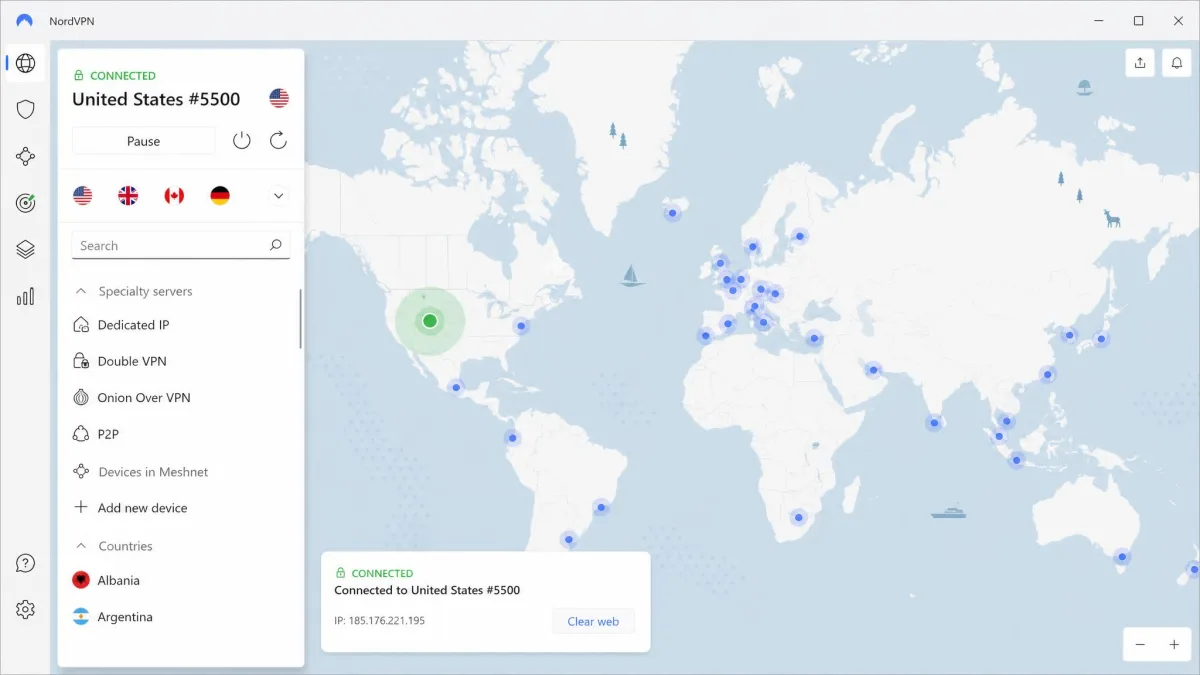
Task: Click the search magnifier icon
Action: 276,245
